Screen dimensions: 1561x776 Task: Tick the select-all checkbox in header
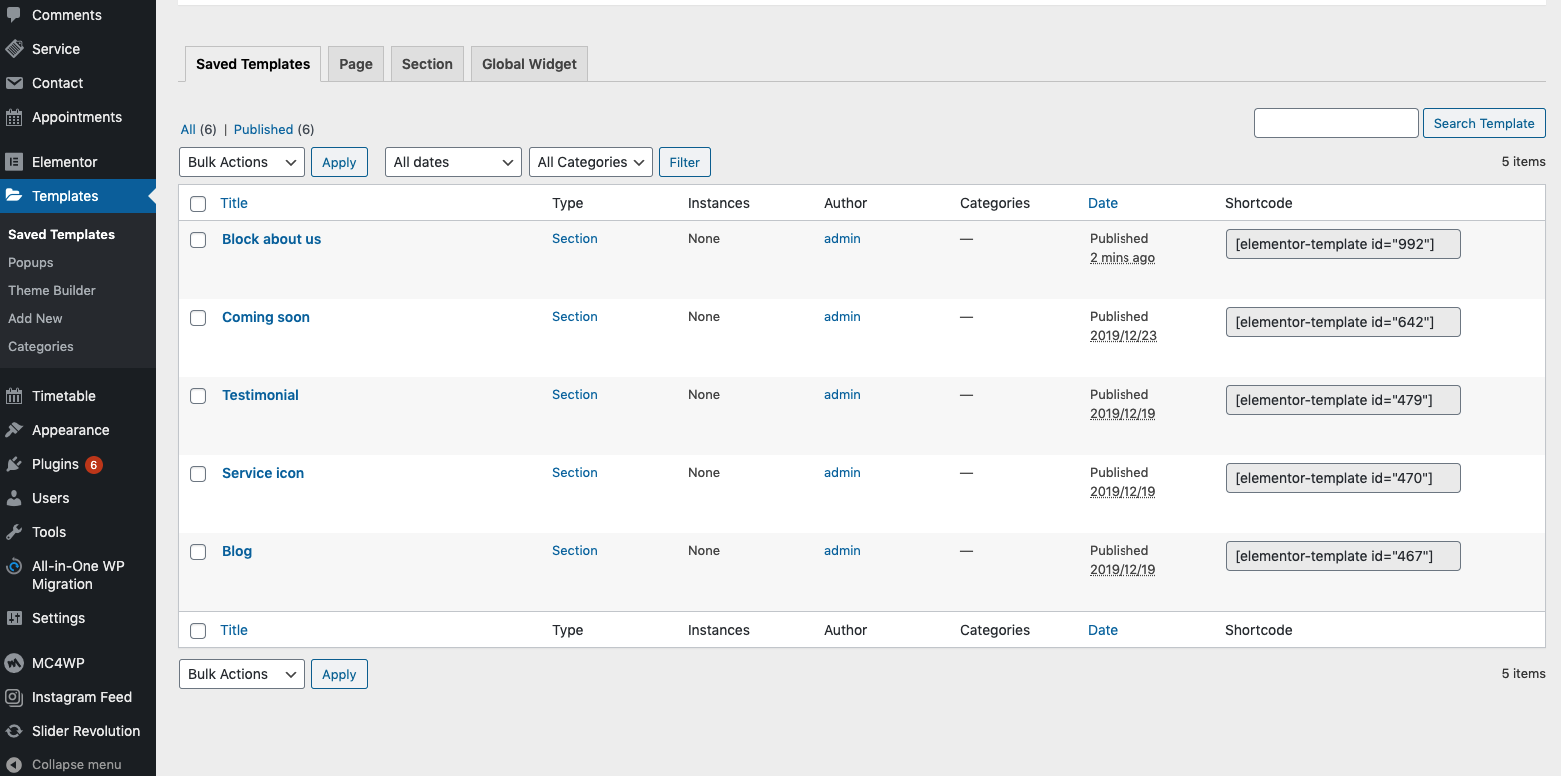pos(198,204)
